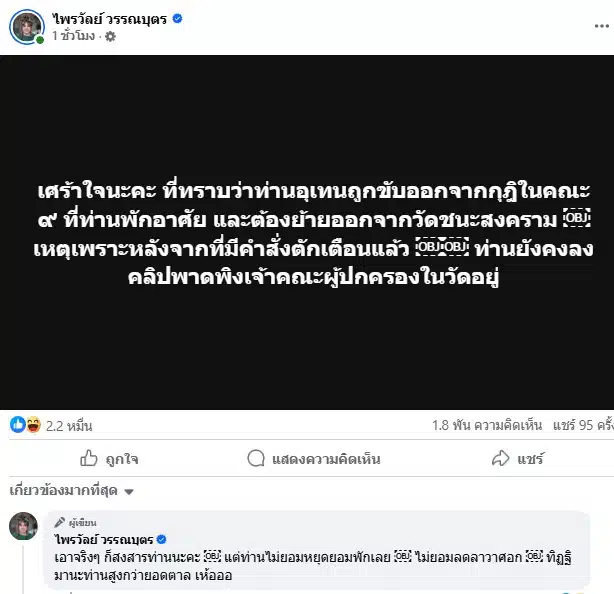Click the verified badge beside the post author name

coord(177,18)
